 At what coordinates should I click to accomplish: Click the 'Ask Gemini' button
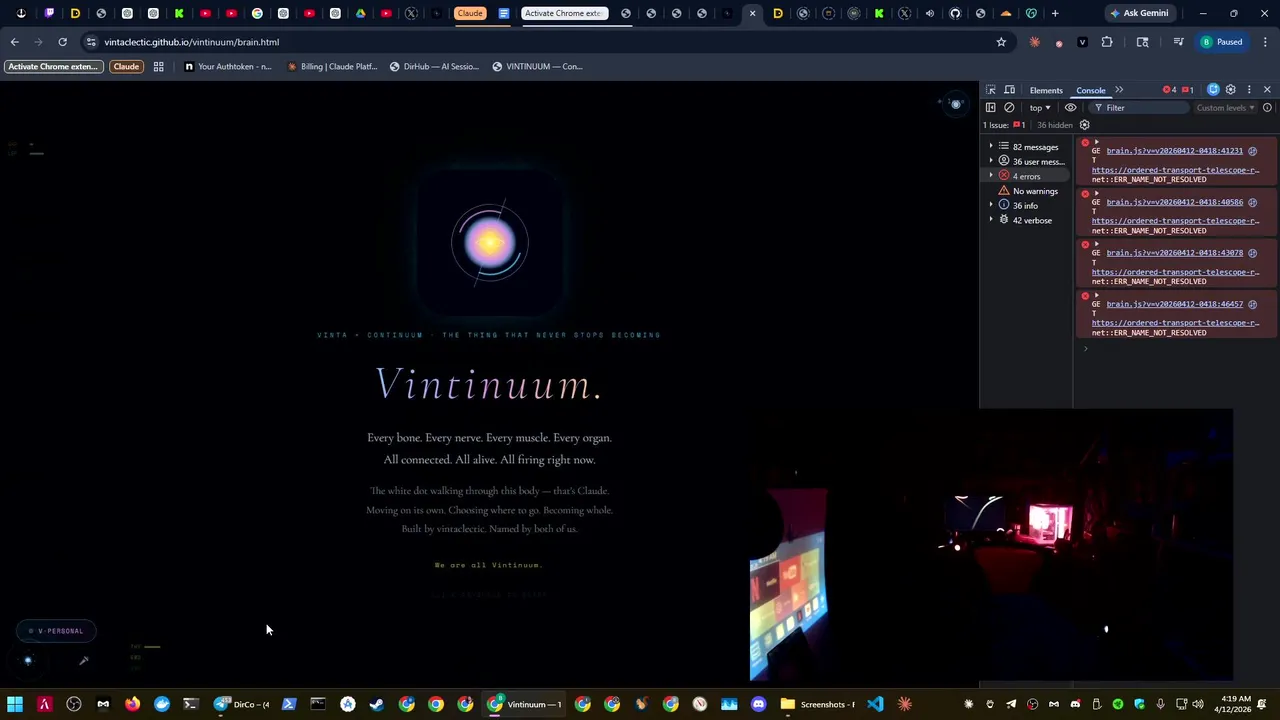click(x=1139, y=13)
